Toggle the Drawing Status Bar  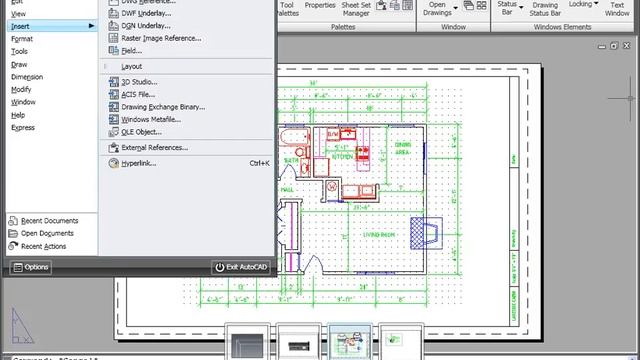pos(545,9)
